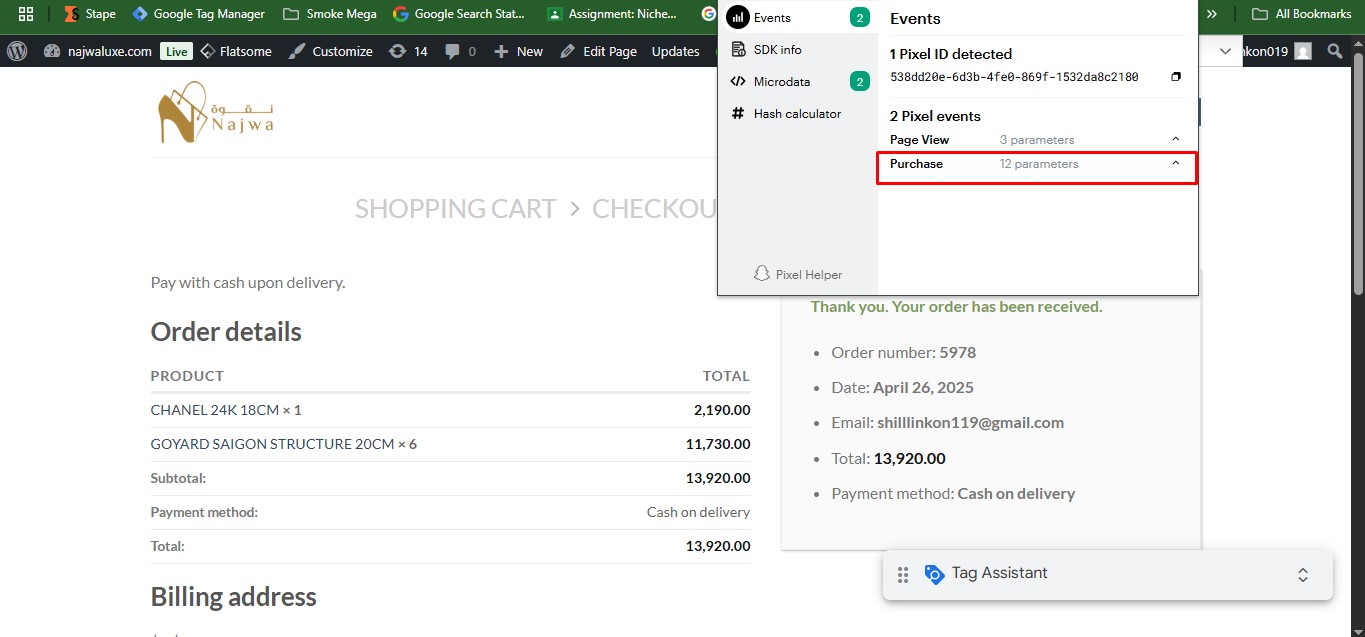
Task: Show the hidden bookmarks overflow chevron
Action: click(x=1212, y=14)
